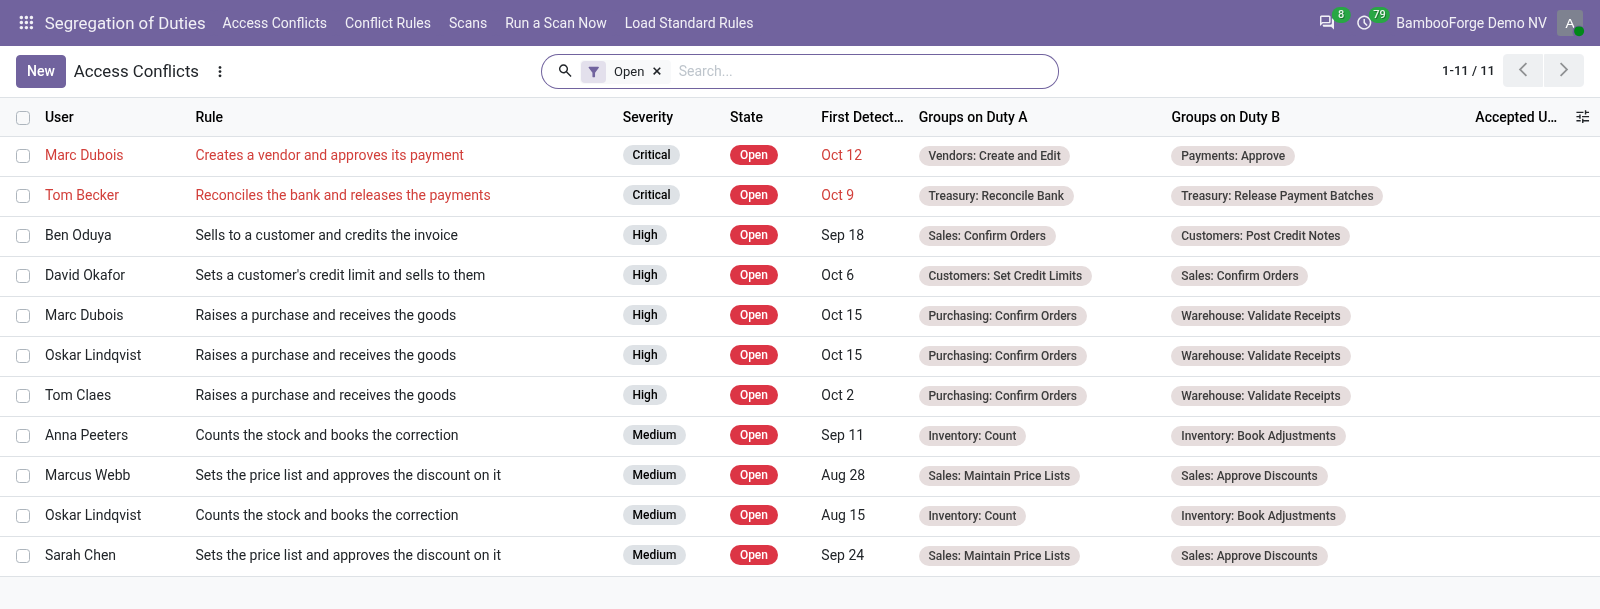This screenshot has height=609, width=1600.
Task: Open the actions kebab menu
Action: [220, 72]
